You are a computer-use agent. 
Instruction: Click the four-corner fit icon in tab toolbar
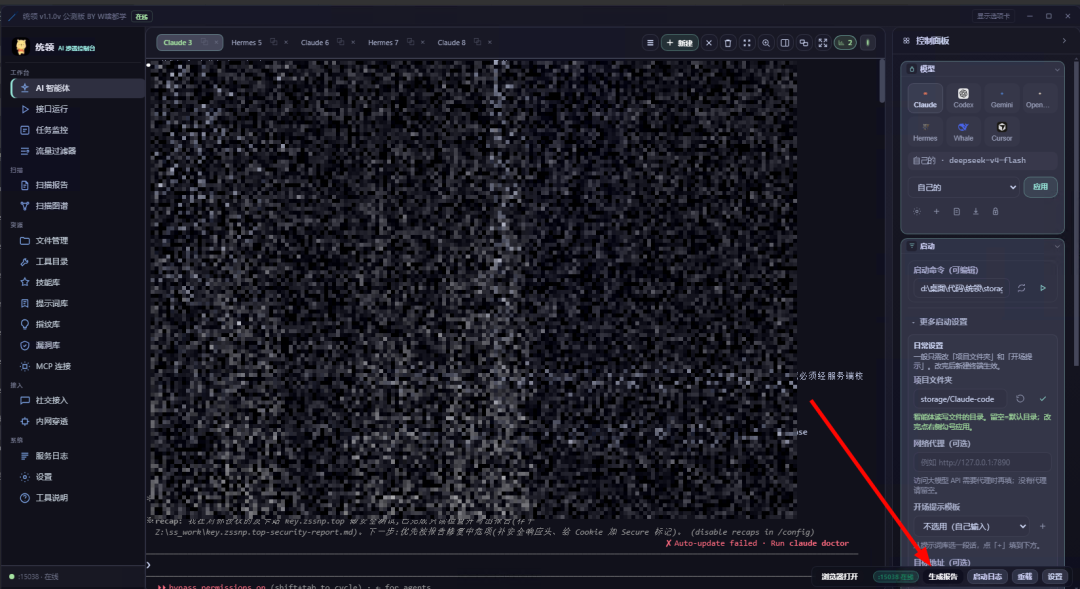coord(747,43)
